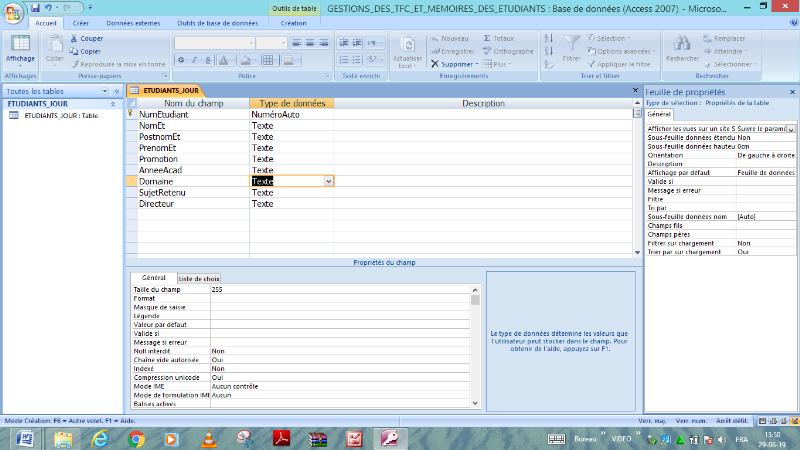The width and height of the screenshot is (800, 450).
Task: Collapse the ETUDIANTS_JOUR group in the navigation pane
Action: (x=112, y=103)
